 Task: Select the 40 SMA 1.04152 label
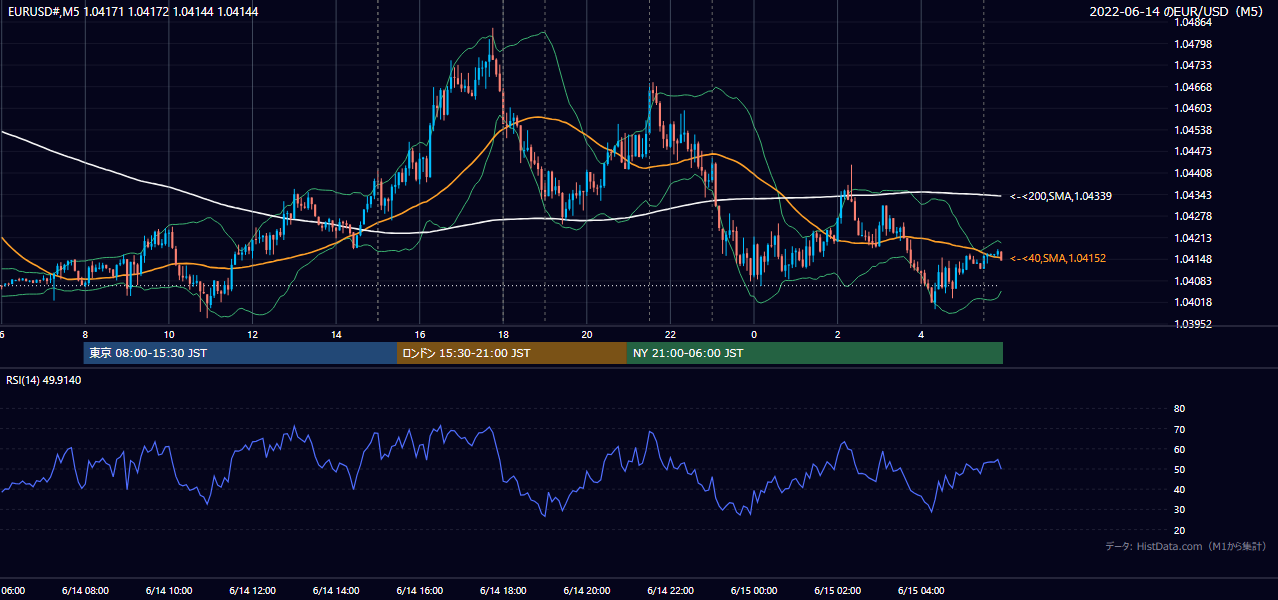[1058, 258]
